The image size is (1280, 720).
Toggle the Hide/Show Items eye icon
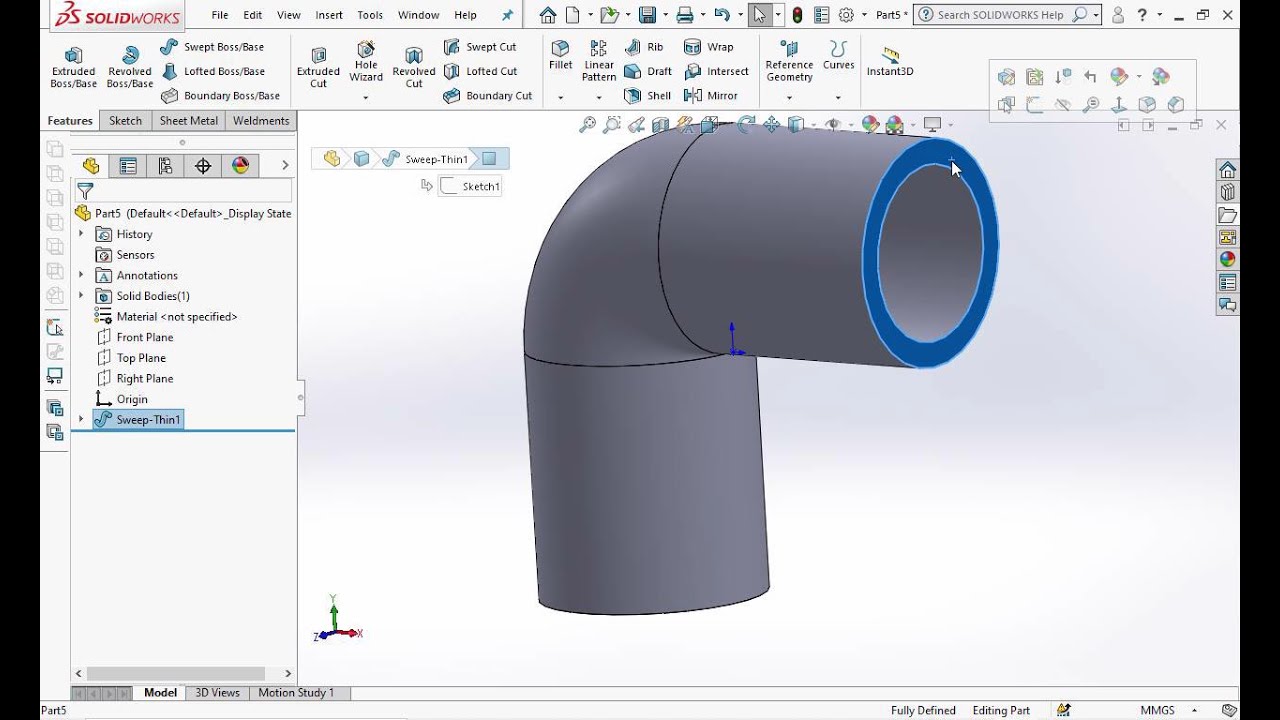click(x=832, y=125)
